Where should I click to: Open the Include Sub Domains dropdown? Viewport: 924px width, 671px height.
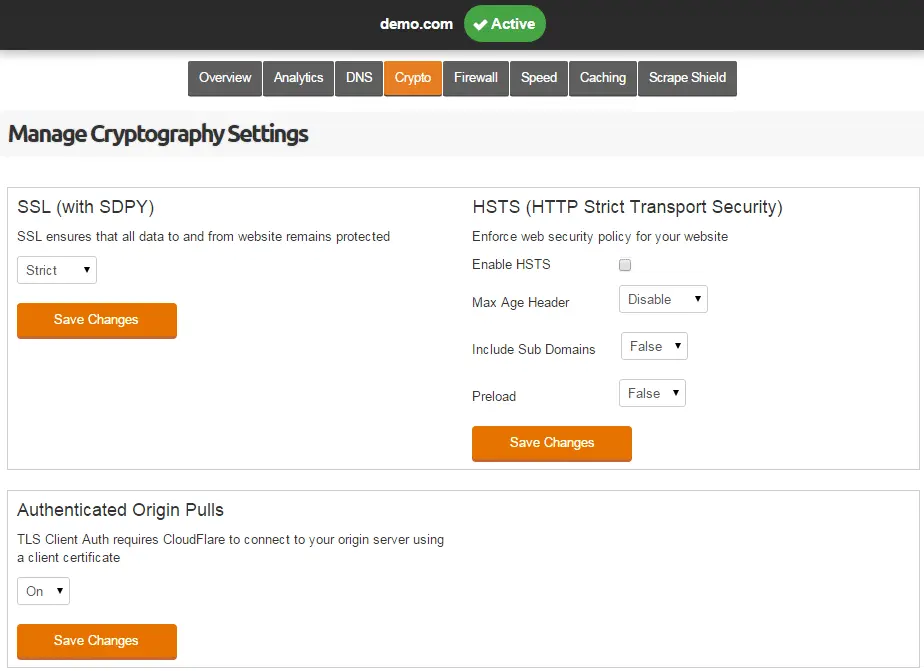pyautogui.click(x=654, y=346)
